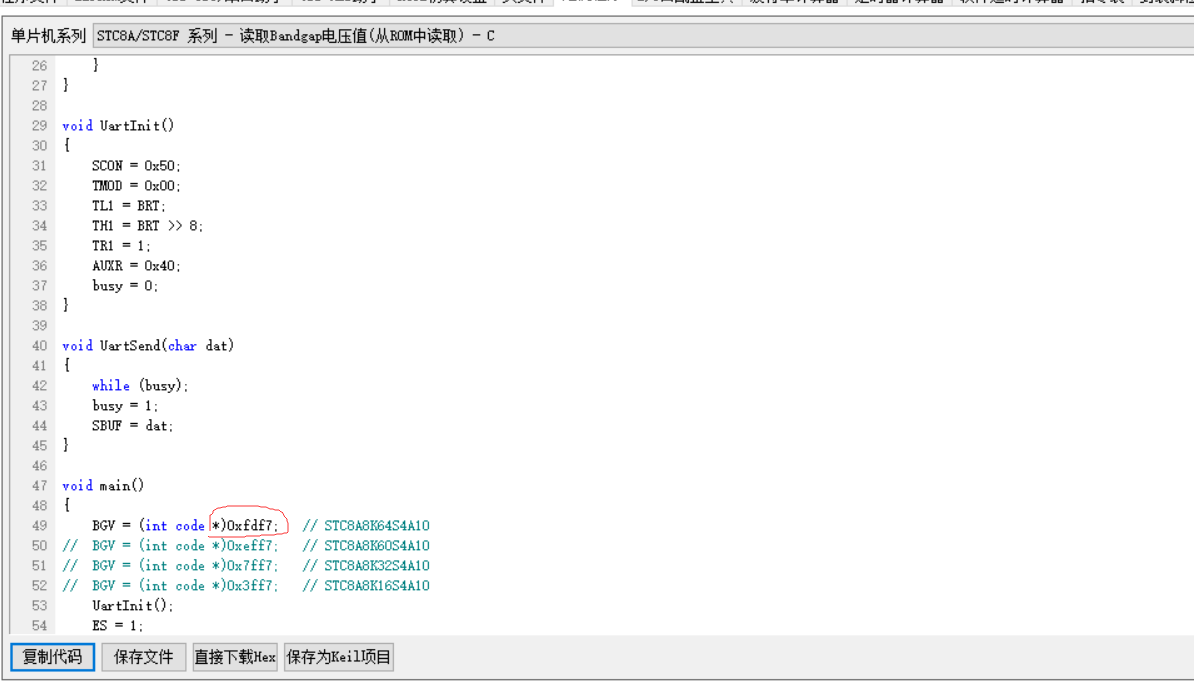Screen dimensions: 1194x684
Task: Click the line 'SCON = 0x50;'
Action: pos(136,166)
